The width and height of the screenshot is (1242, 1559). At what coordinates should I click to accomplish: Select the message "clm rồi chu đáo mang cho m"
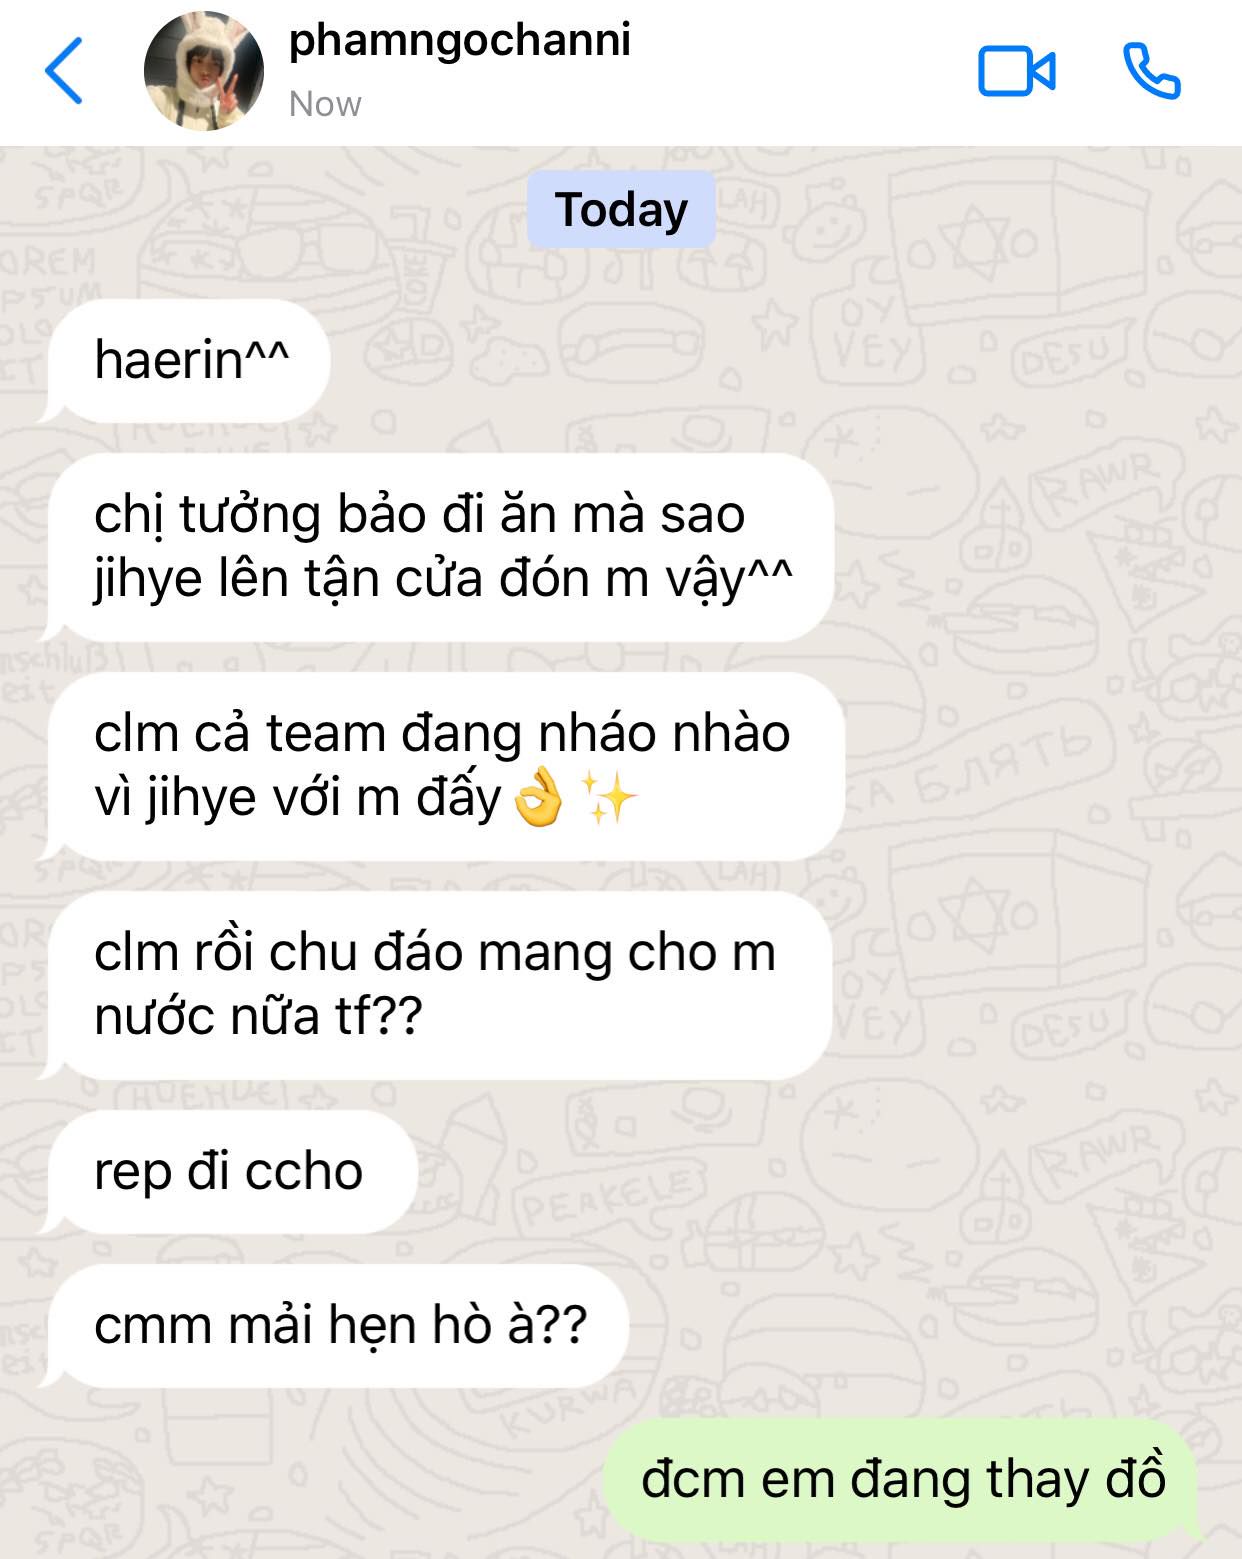438,985
